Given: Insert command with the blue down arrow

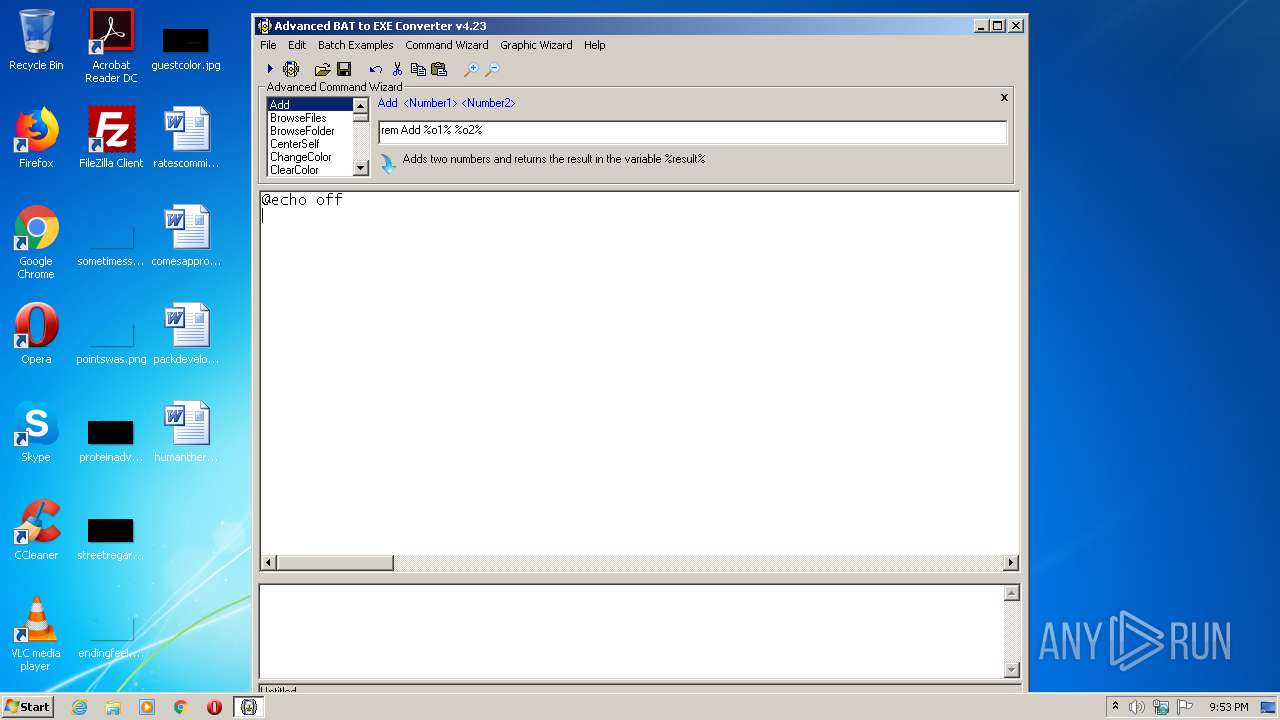Looking at the screenshot, I should pos(388,162).
